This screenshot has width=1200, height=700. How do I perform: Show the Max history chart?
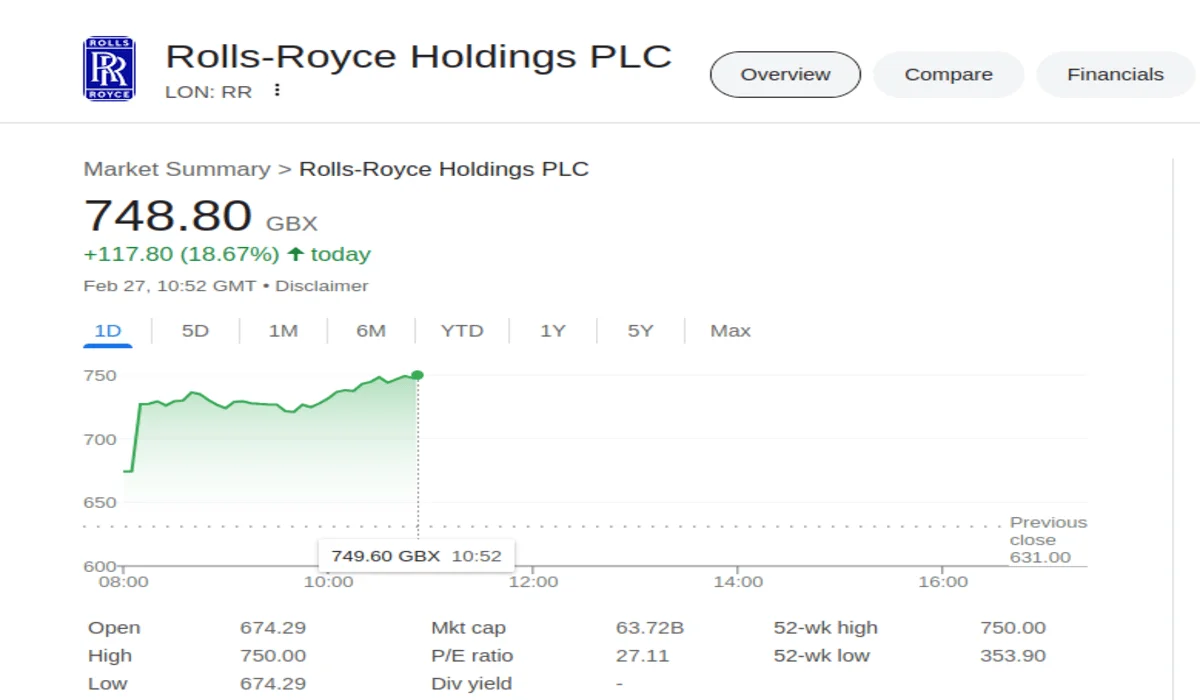click(x=730, y=331)
